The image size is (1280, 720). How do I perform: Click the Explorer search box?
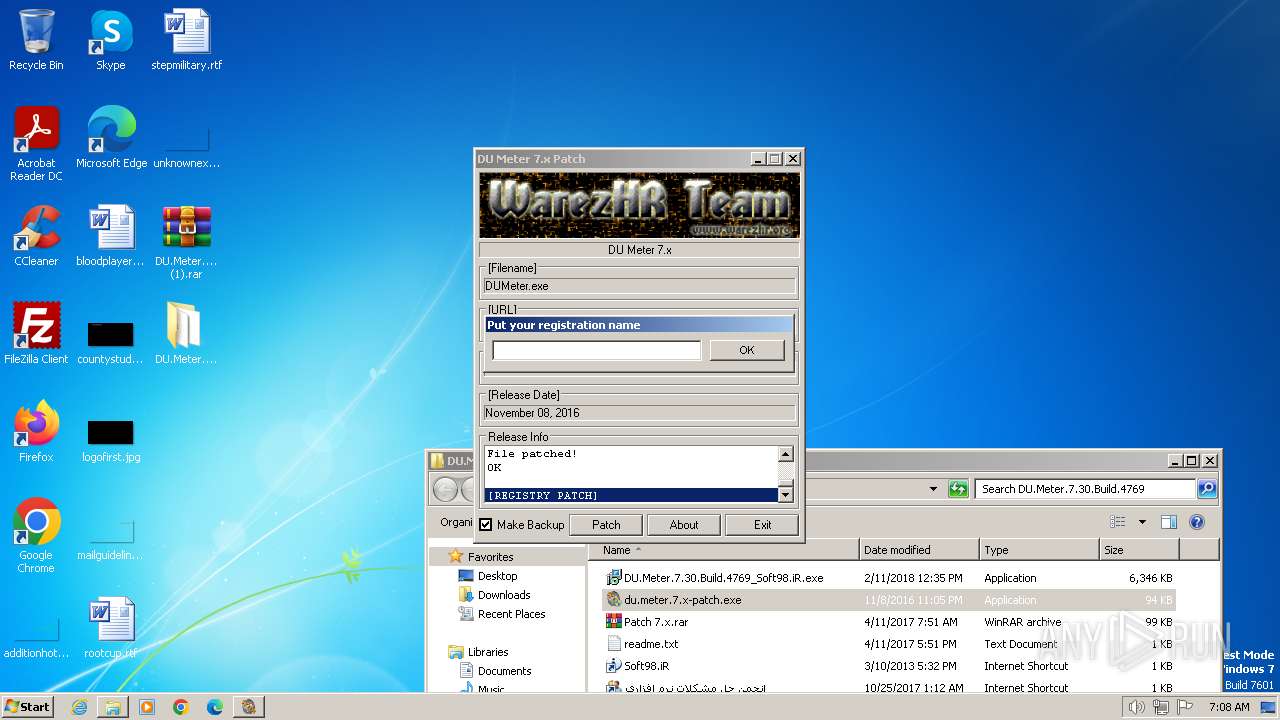pos(1085,489)
